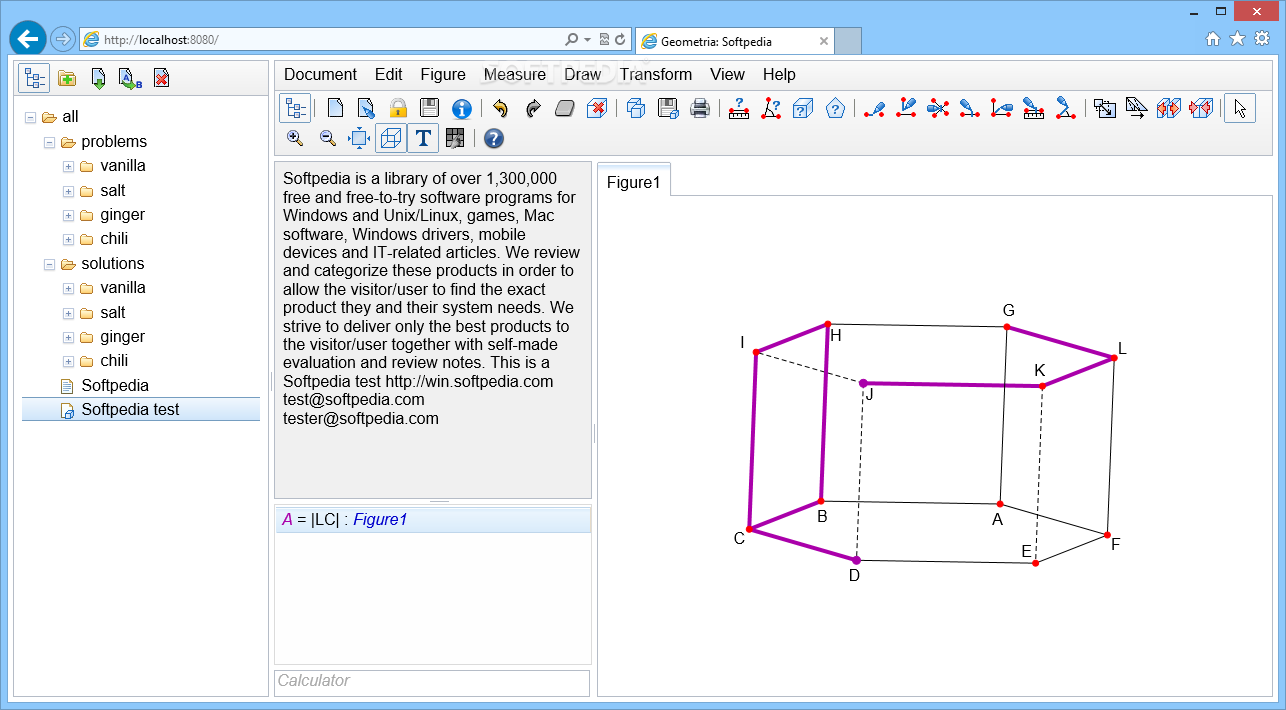Click the delete document red X icon

pyautogui.click(x=161, y=78)
